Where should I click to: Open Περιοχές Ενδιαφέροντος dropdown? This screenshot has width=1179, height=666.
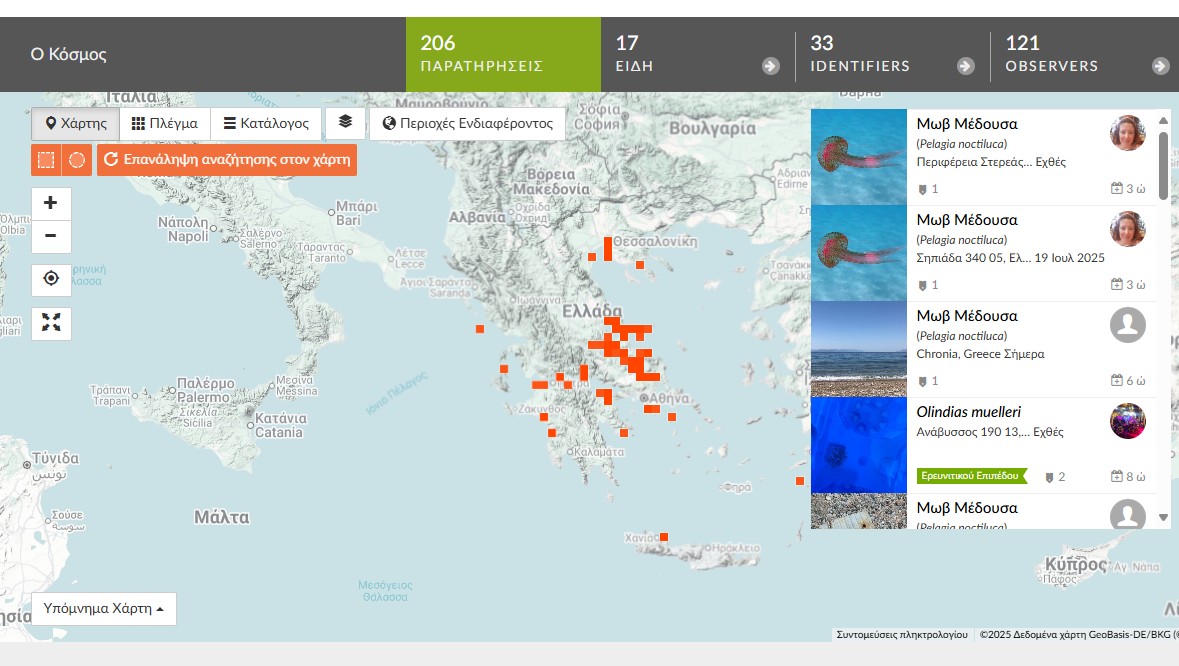467,123
